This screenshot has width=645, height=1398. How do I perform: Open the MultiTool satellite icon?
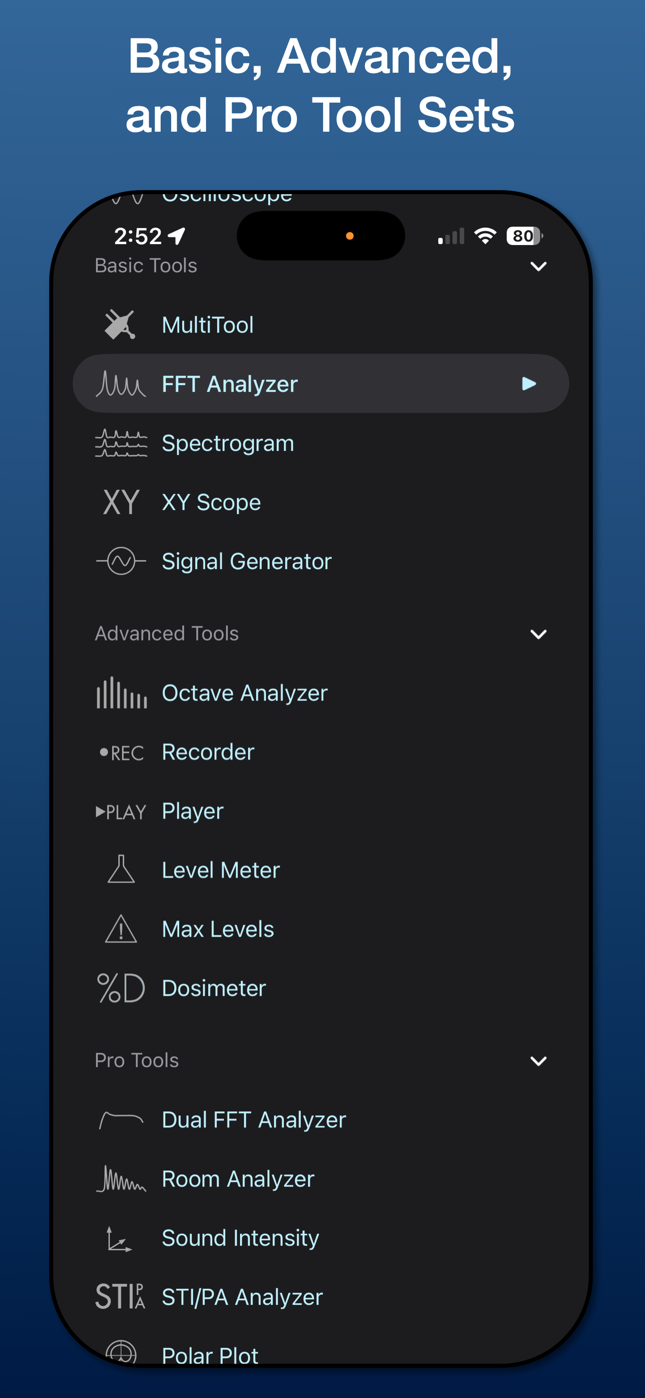coord(120,325)
